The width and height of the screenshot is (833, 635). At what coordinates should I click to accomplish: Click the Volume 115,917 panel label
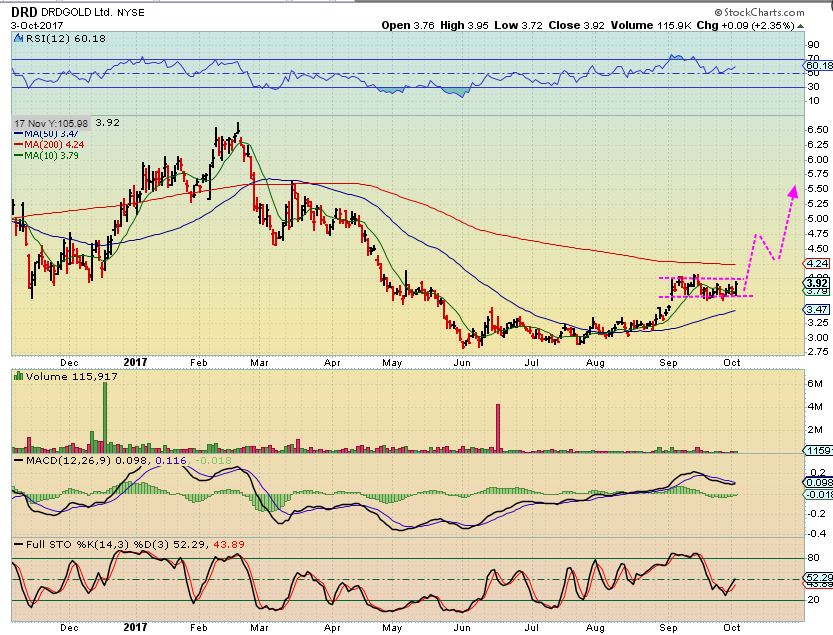(56, 375)
